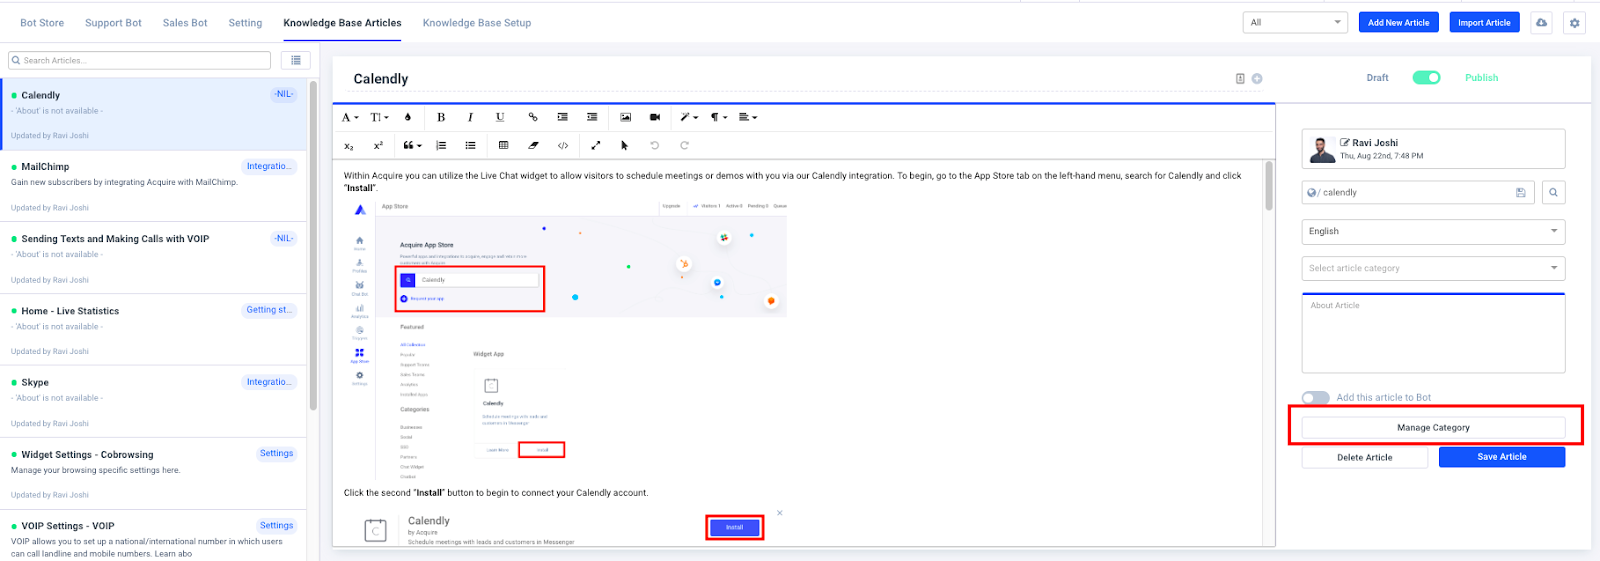This screenshot has height=561, width=1600.
Task: Open the quote style dropdown
Action: point(412,146)
